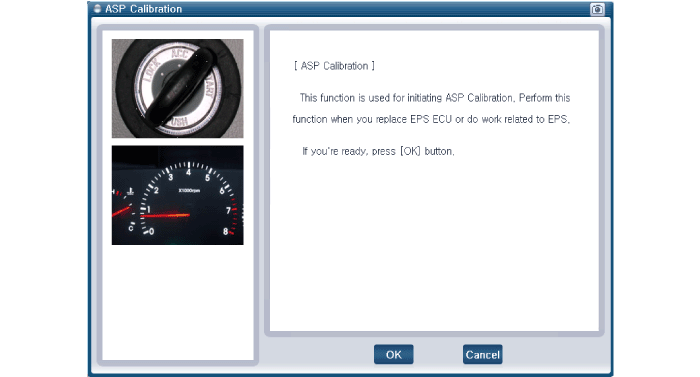Click the coolant temperature symbol in the gauge photo
Screen dimensions: 700x377
pyautogui.click(x=130, y=191)
